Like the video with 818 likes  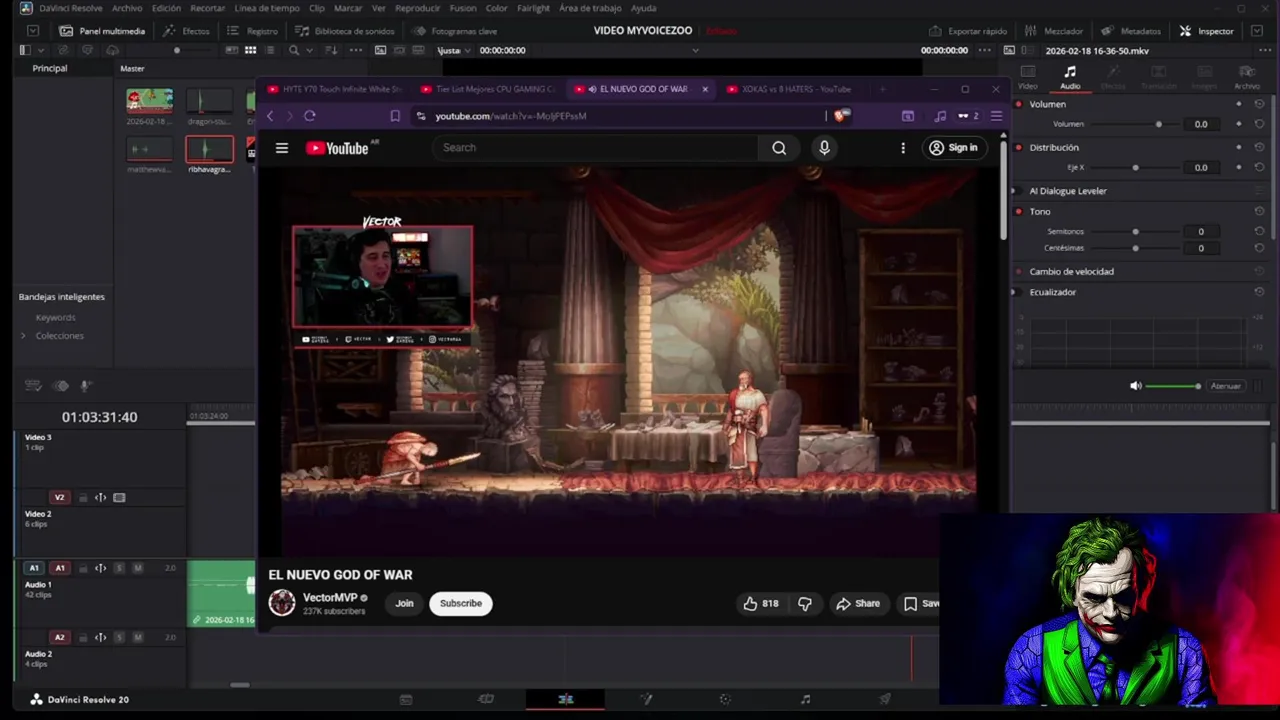pyautogui.click(x=761, y=604)
